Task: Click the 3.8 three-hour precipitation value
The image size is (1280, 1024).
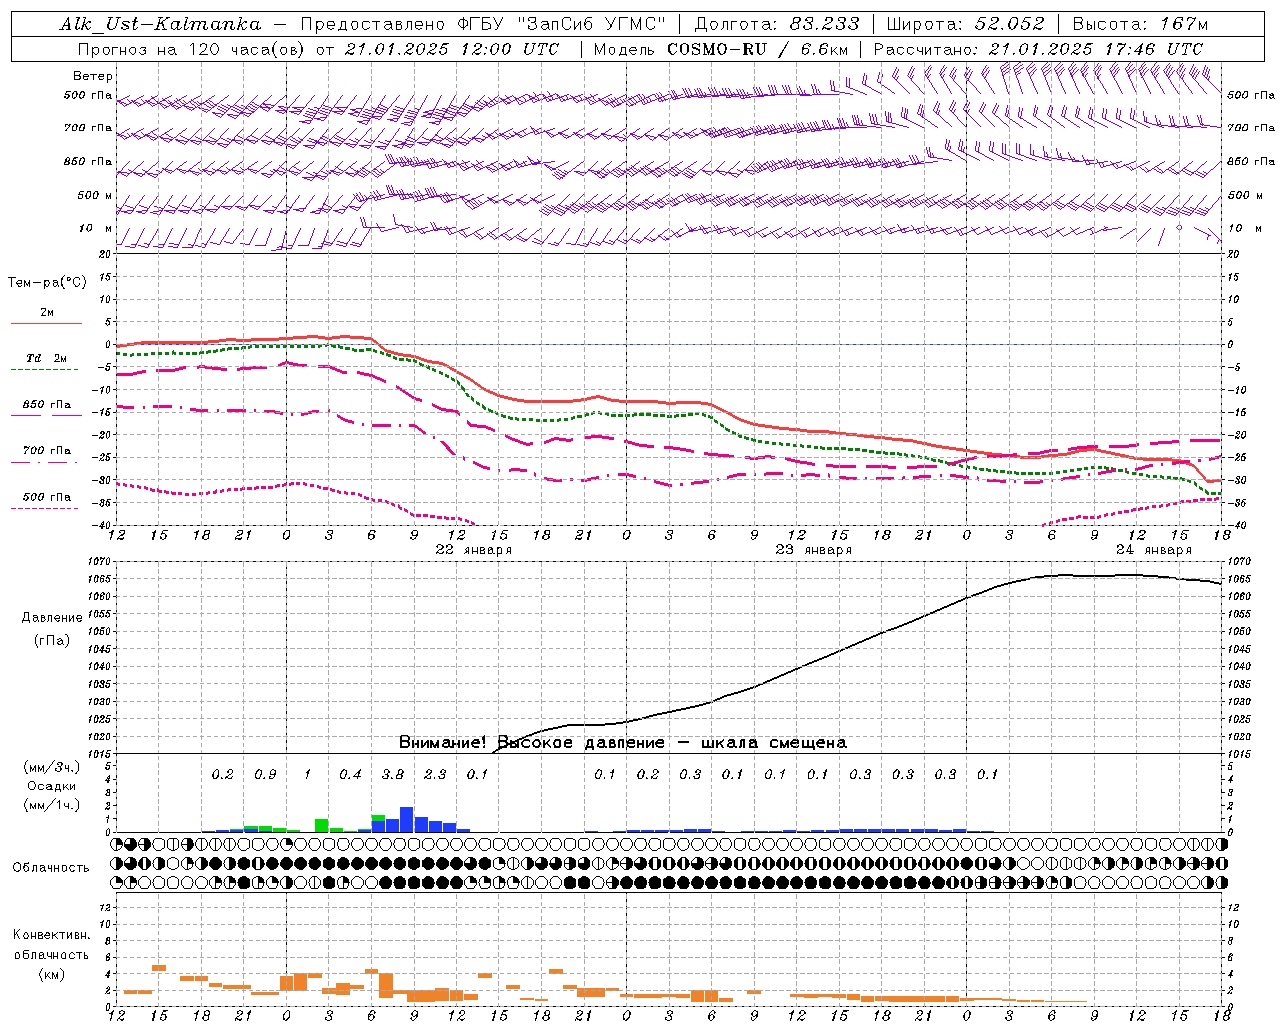Action: click(x=393, y=774)
